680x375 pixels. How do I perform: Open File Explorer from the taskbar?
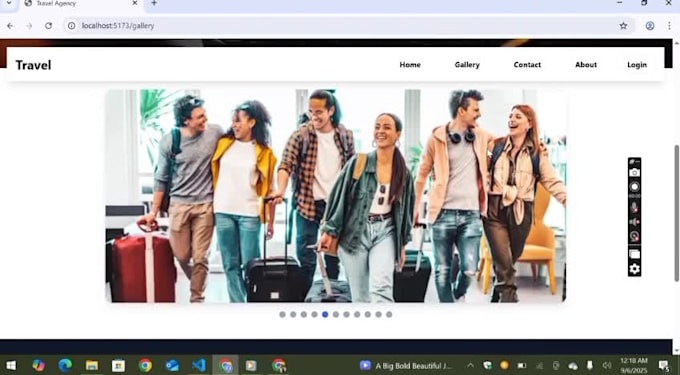(92, 365)
